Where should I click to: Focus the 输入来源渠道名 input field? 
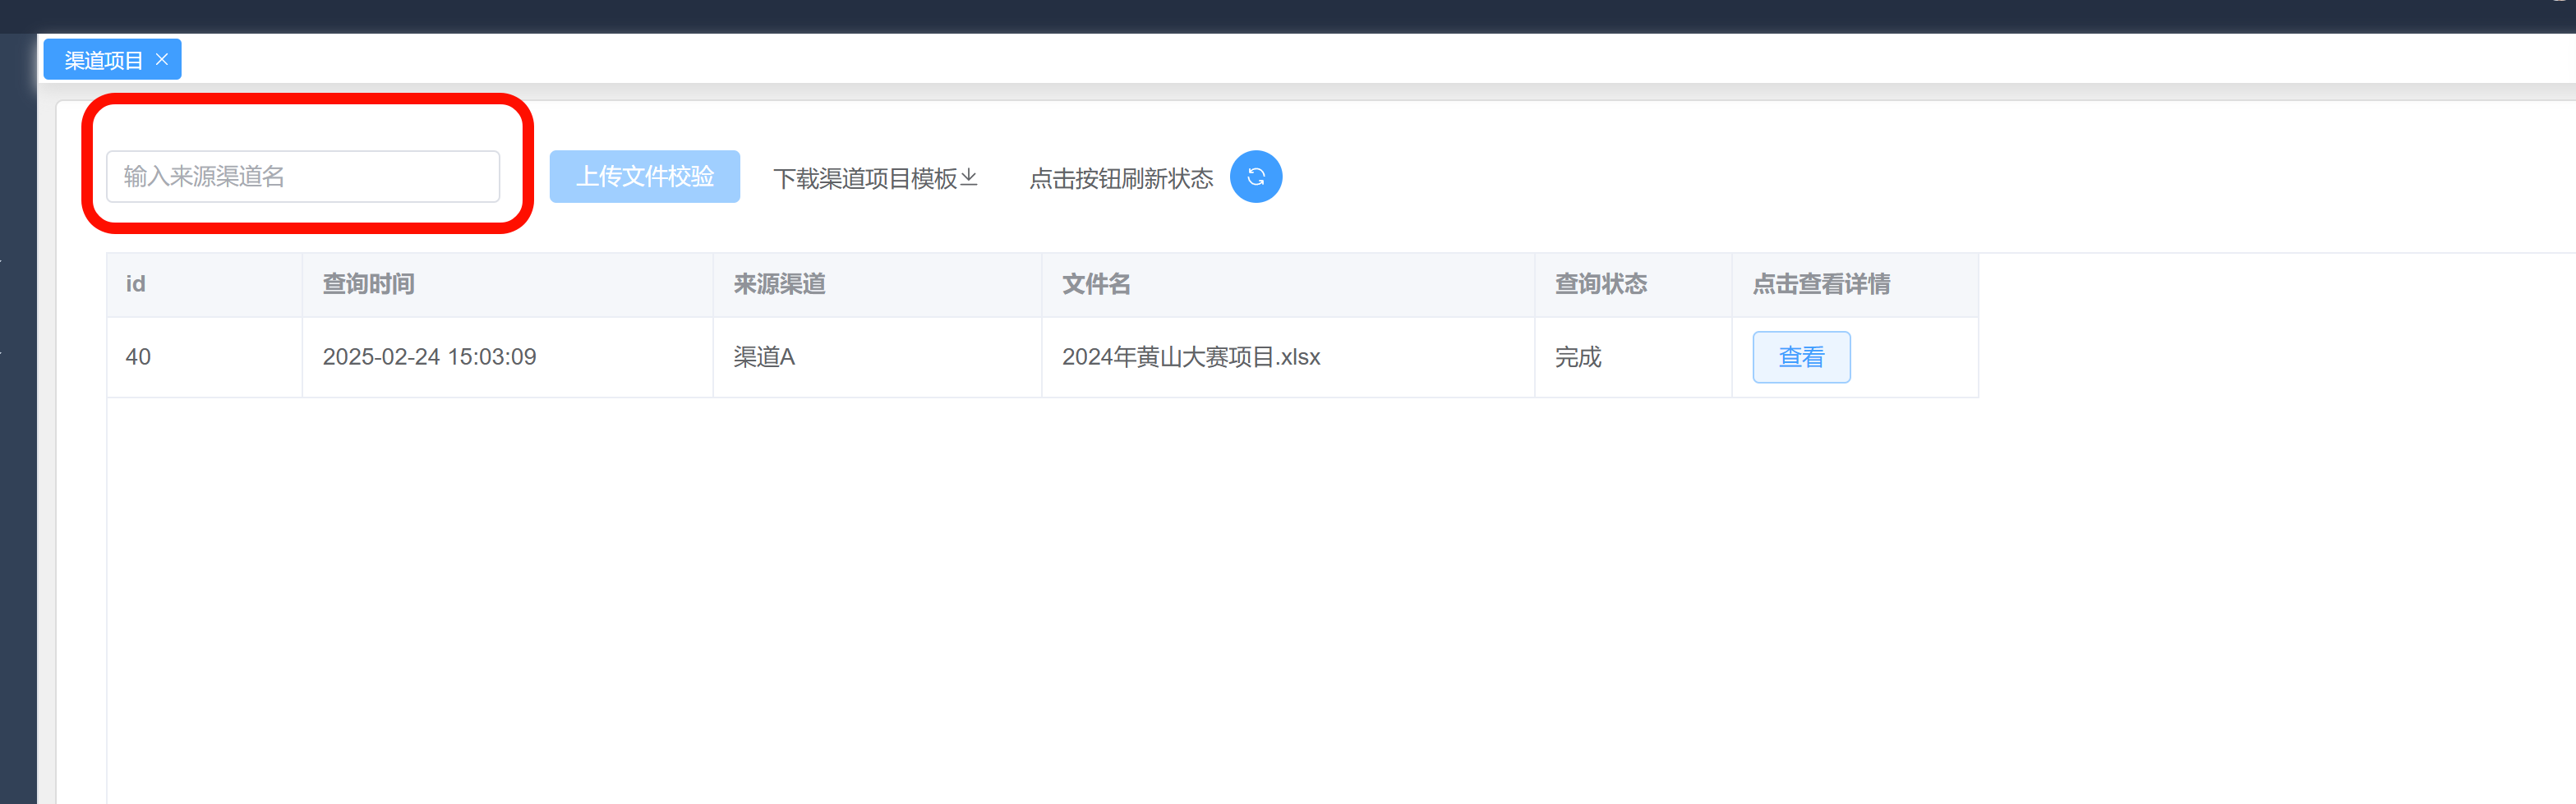click(x=302, y=177)
